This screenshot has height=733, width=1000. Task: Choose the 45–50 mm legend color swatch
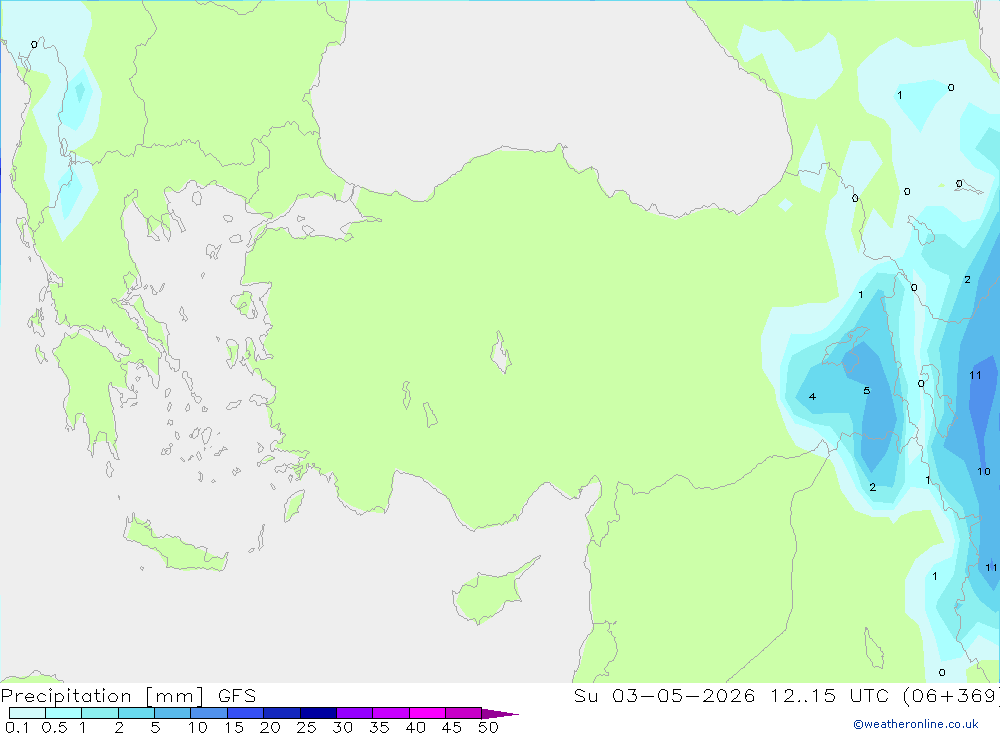[463, 713]
